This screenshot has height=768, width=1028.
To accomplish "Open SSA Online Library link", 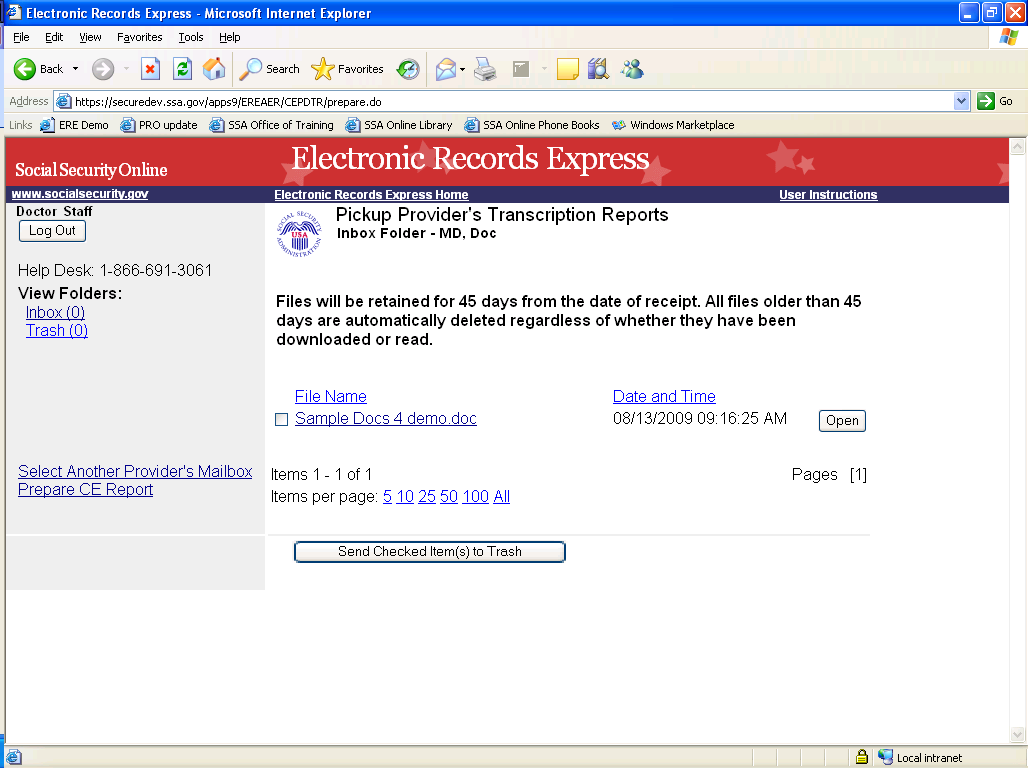I will [399, 125].
